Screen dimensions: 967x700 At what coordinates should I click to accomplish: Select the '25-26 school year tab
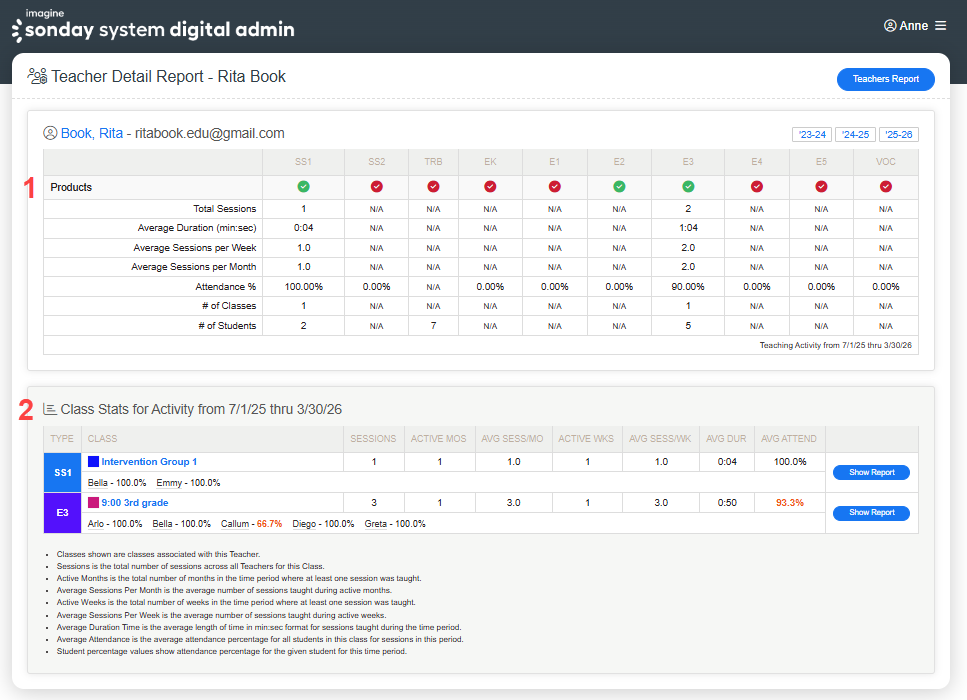[898, 135]
